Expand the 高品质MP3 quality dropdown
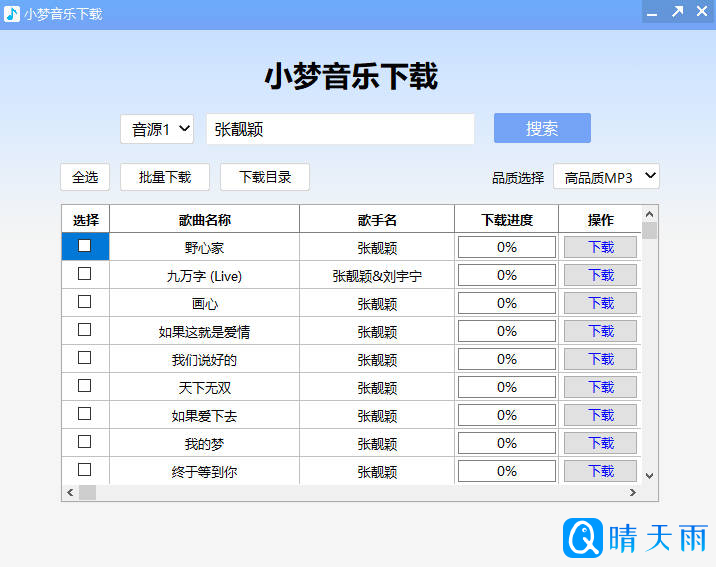 (x=606, y=177)
